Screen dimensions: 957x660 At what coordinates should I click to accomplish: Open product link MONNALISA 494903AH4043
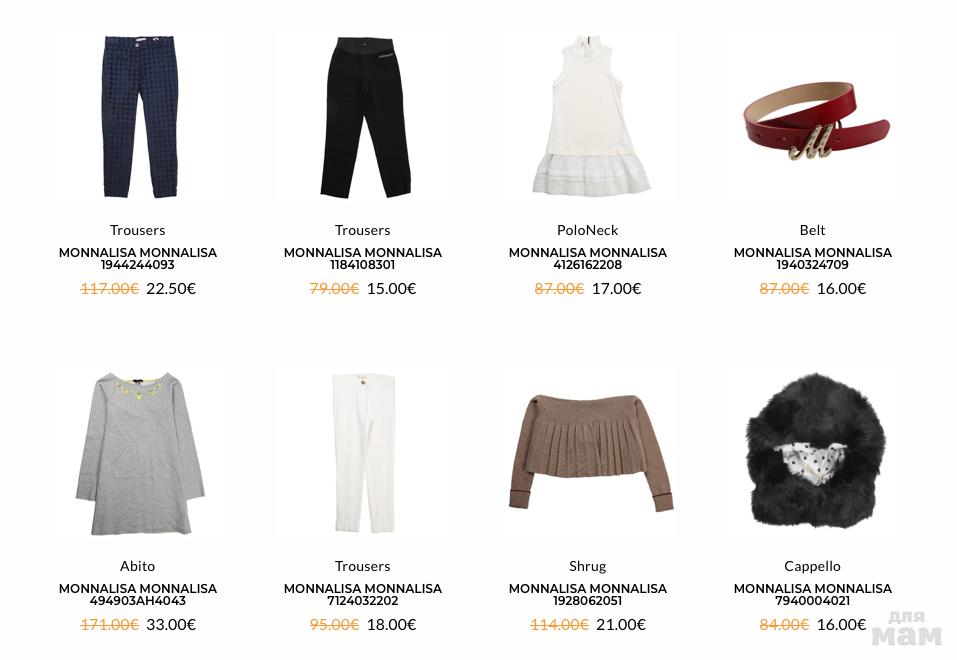138,595
